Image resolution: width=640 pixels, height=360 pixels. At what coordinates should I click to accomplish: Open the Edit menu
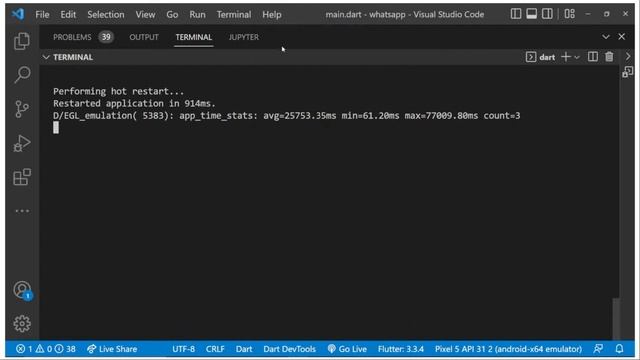68,14
